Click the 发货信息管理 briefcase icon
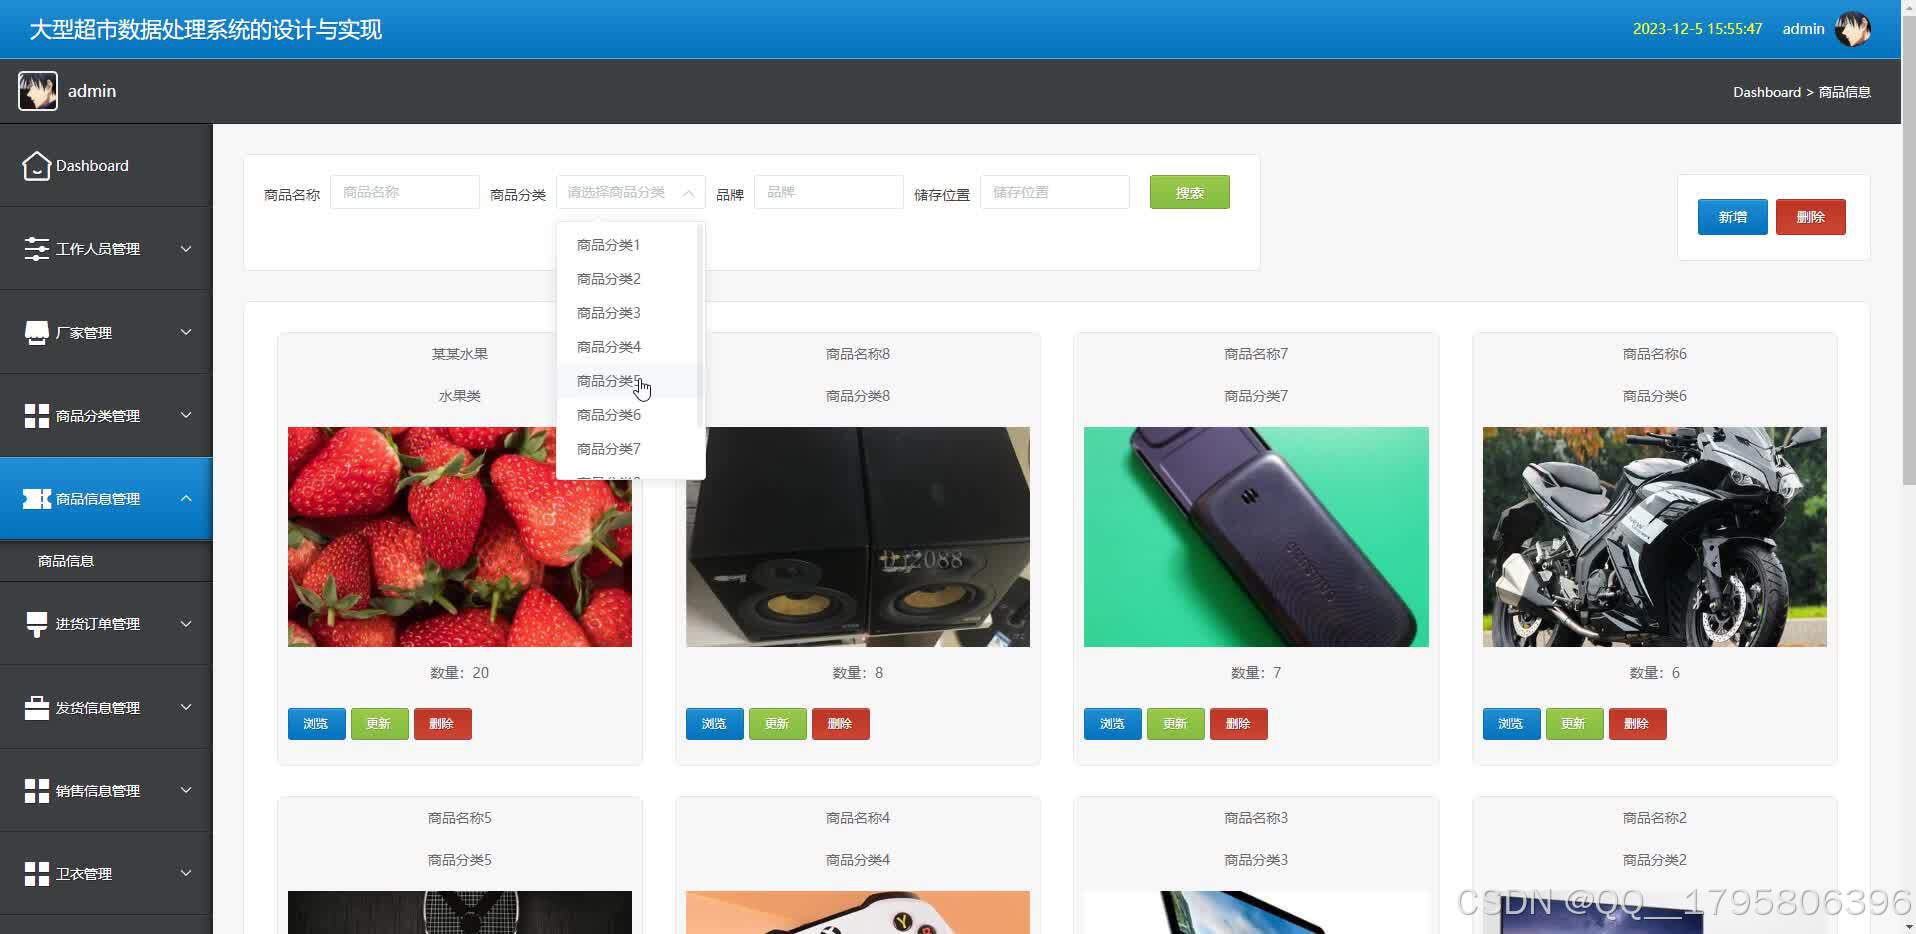This screenshot has width=1916, height=934. (x=37, y=708)
